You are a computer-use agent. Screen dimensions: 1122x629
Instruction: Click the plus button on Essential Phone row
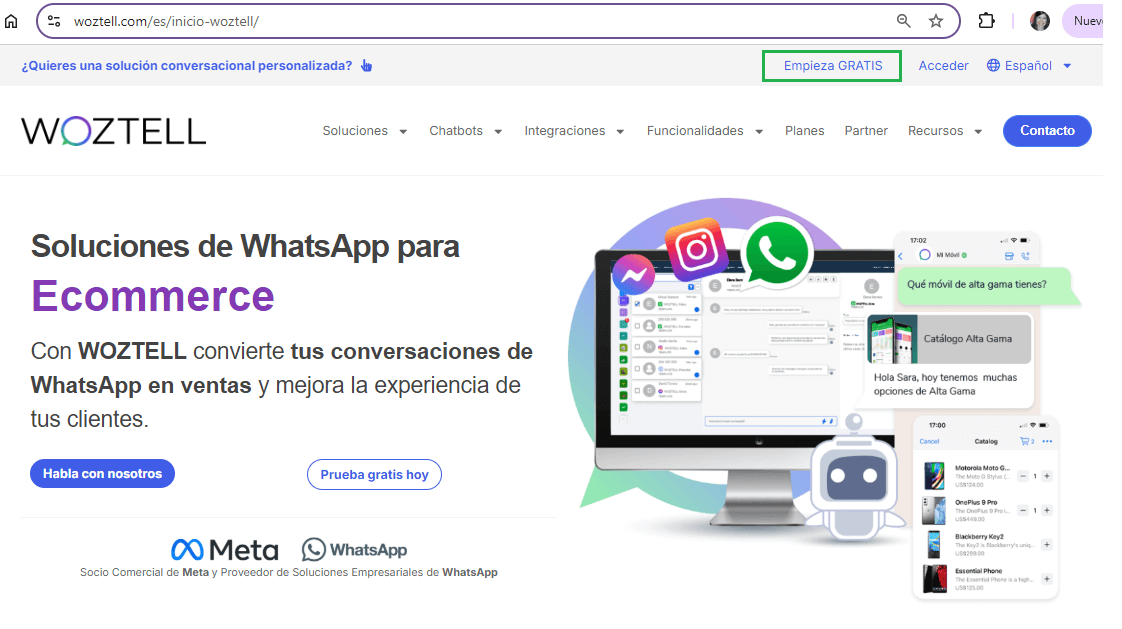1047,579
